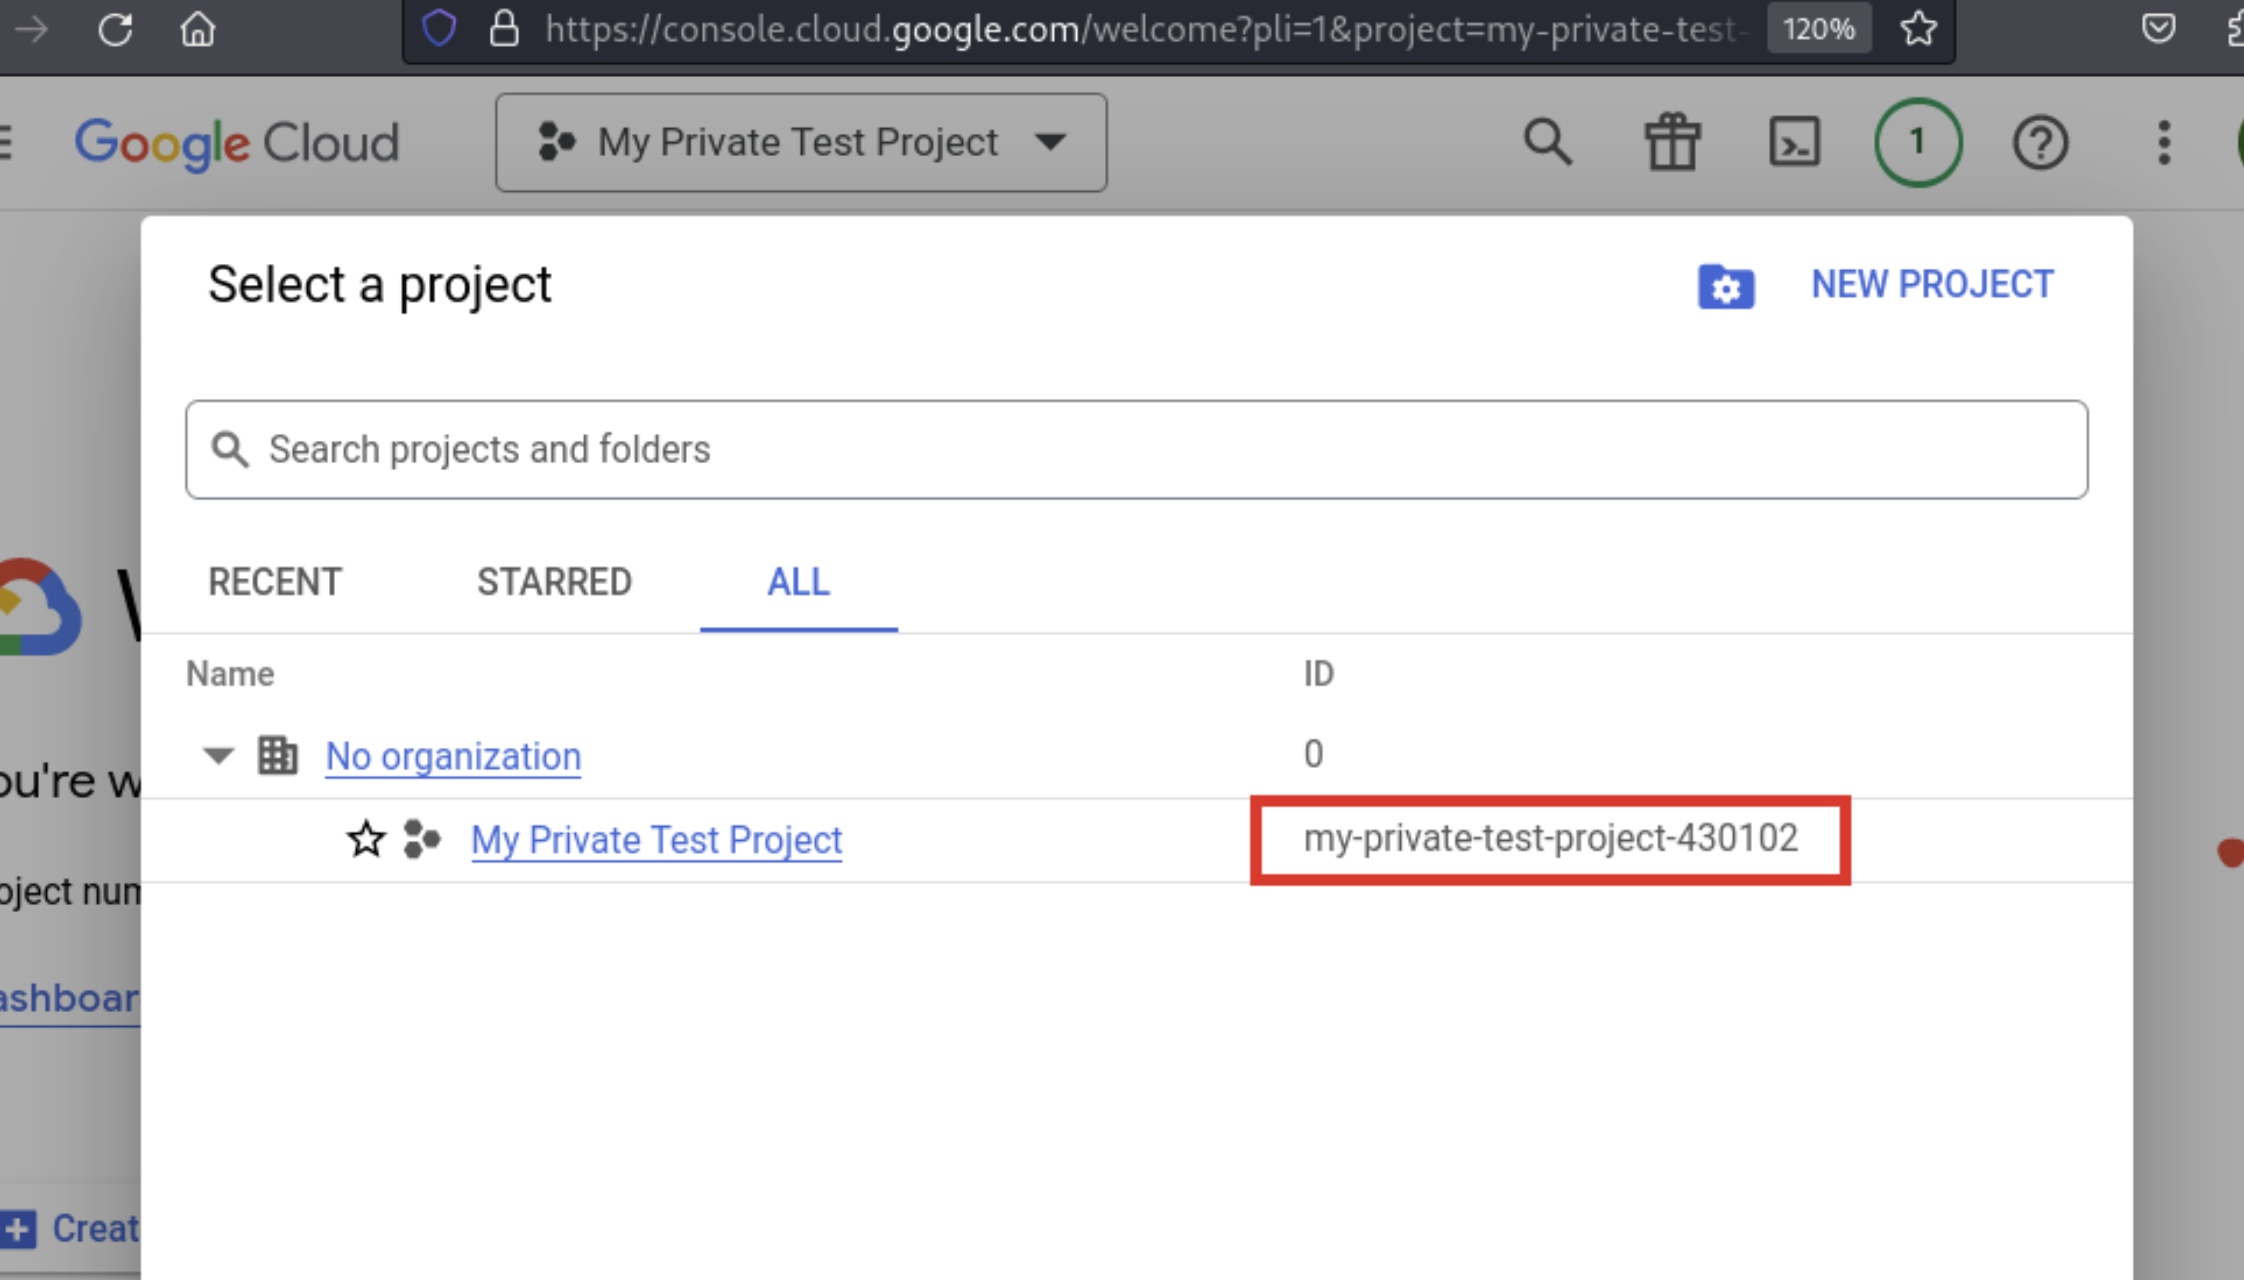Screen dimensions: 2244x1280
Task: Collapse the No organization tree node
Action: (x=218, y=755)
